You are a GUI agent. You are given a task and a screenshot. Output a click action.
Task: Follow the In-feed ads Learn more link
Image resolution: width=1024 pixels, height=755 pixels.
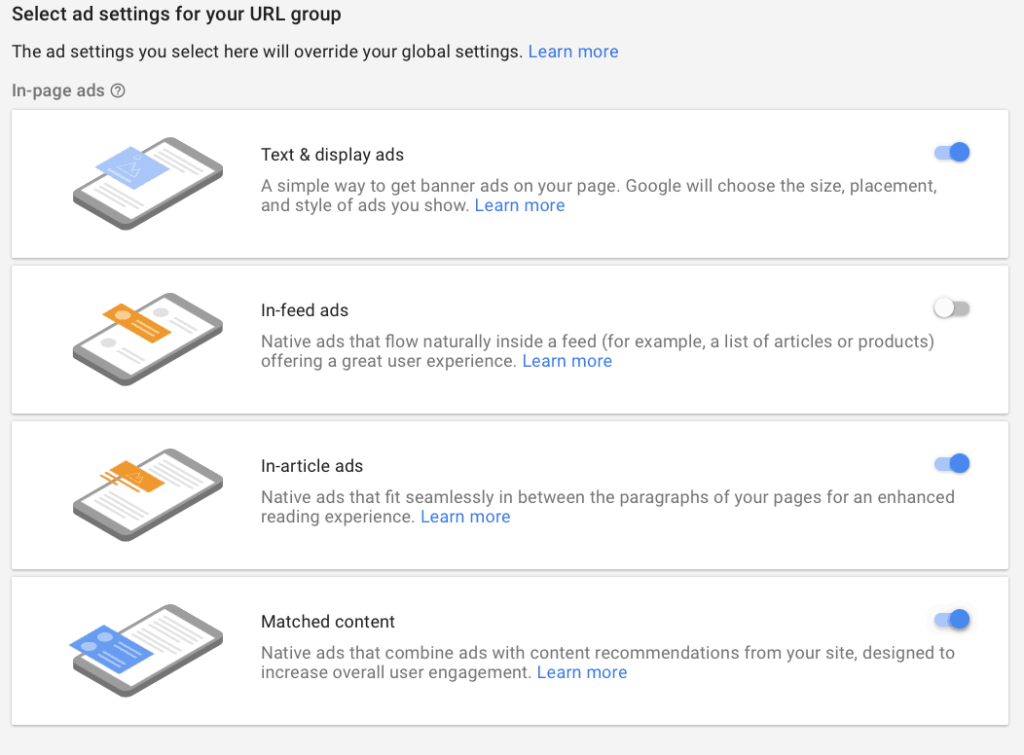(567, 361)
